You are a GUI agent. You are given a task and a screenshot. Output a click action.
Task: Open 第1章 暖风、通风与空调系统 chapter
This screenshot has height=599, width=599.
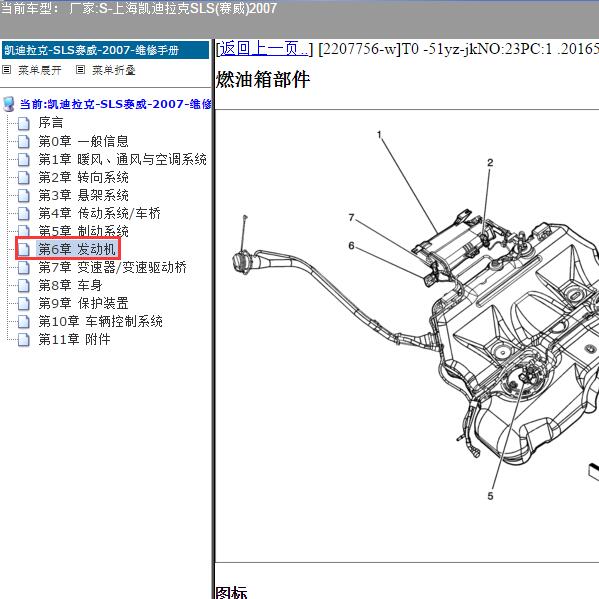click(x=122, y=159)
